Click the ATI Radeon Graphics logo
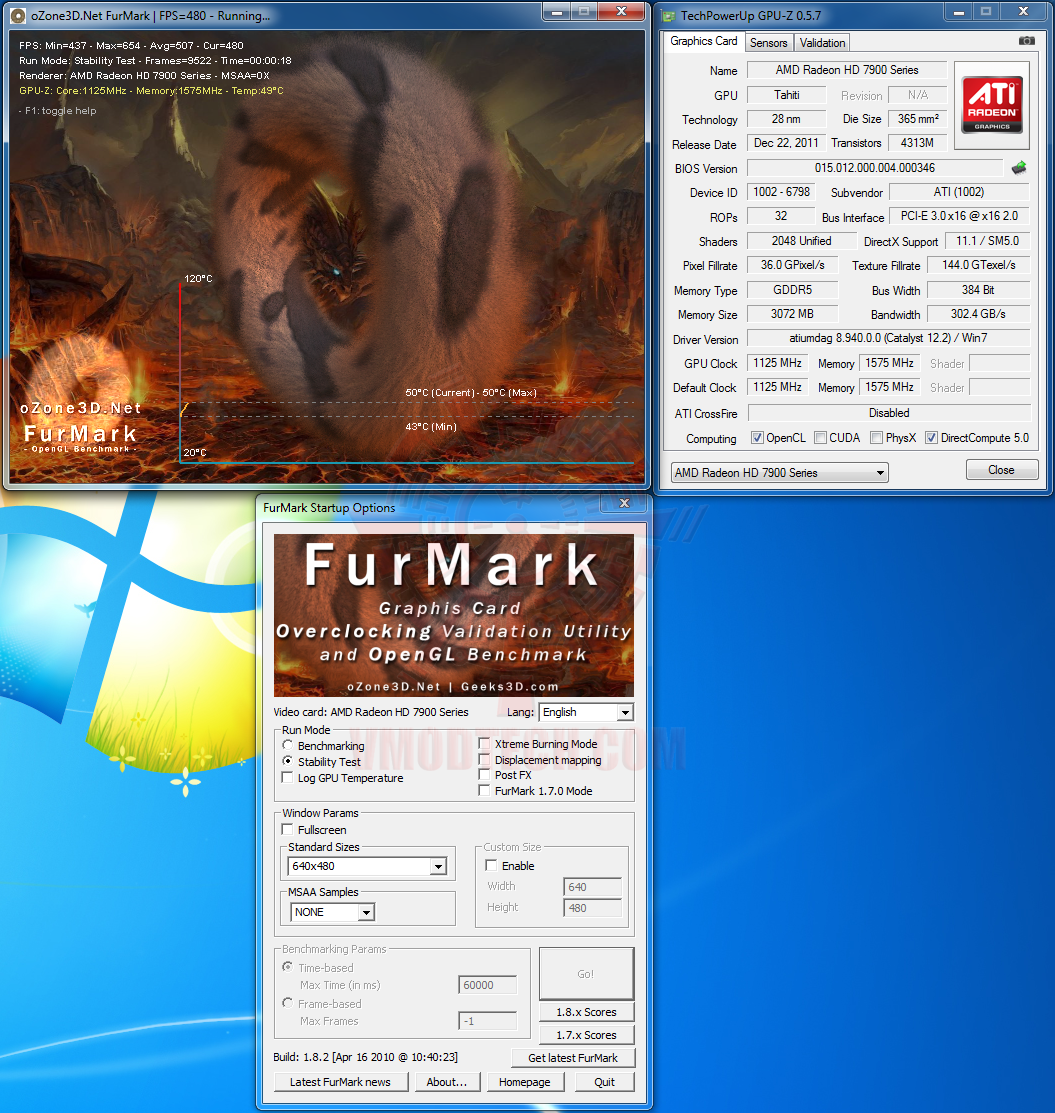 (x=992, y=105)
